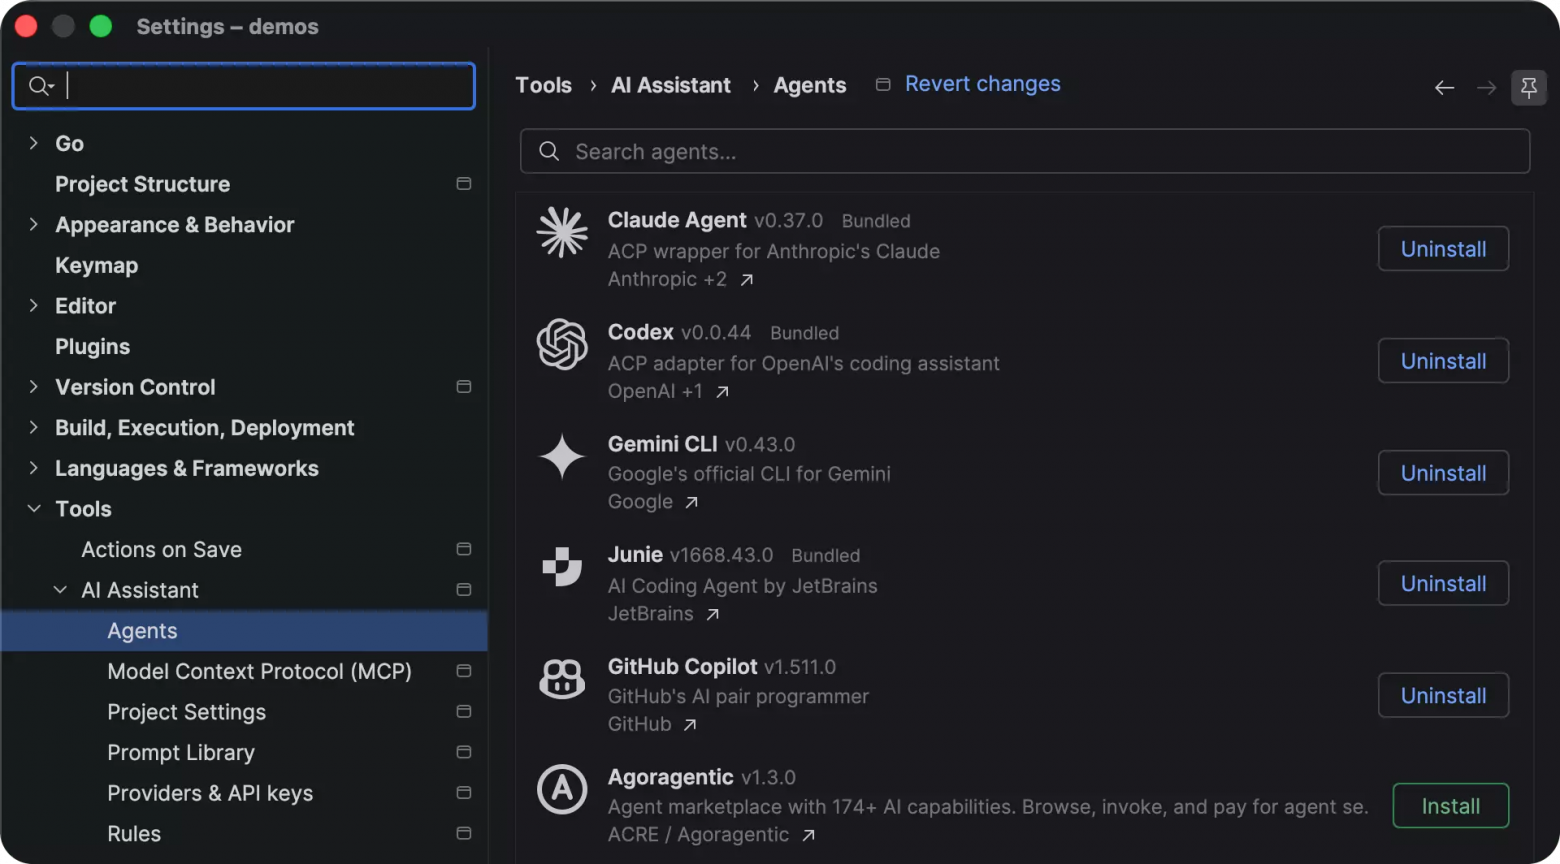Uninstall the Gemini CLI agent
The height and width of the screenshot is (864, 1560).
1443,473
